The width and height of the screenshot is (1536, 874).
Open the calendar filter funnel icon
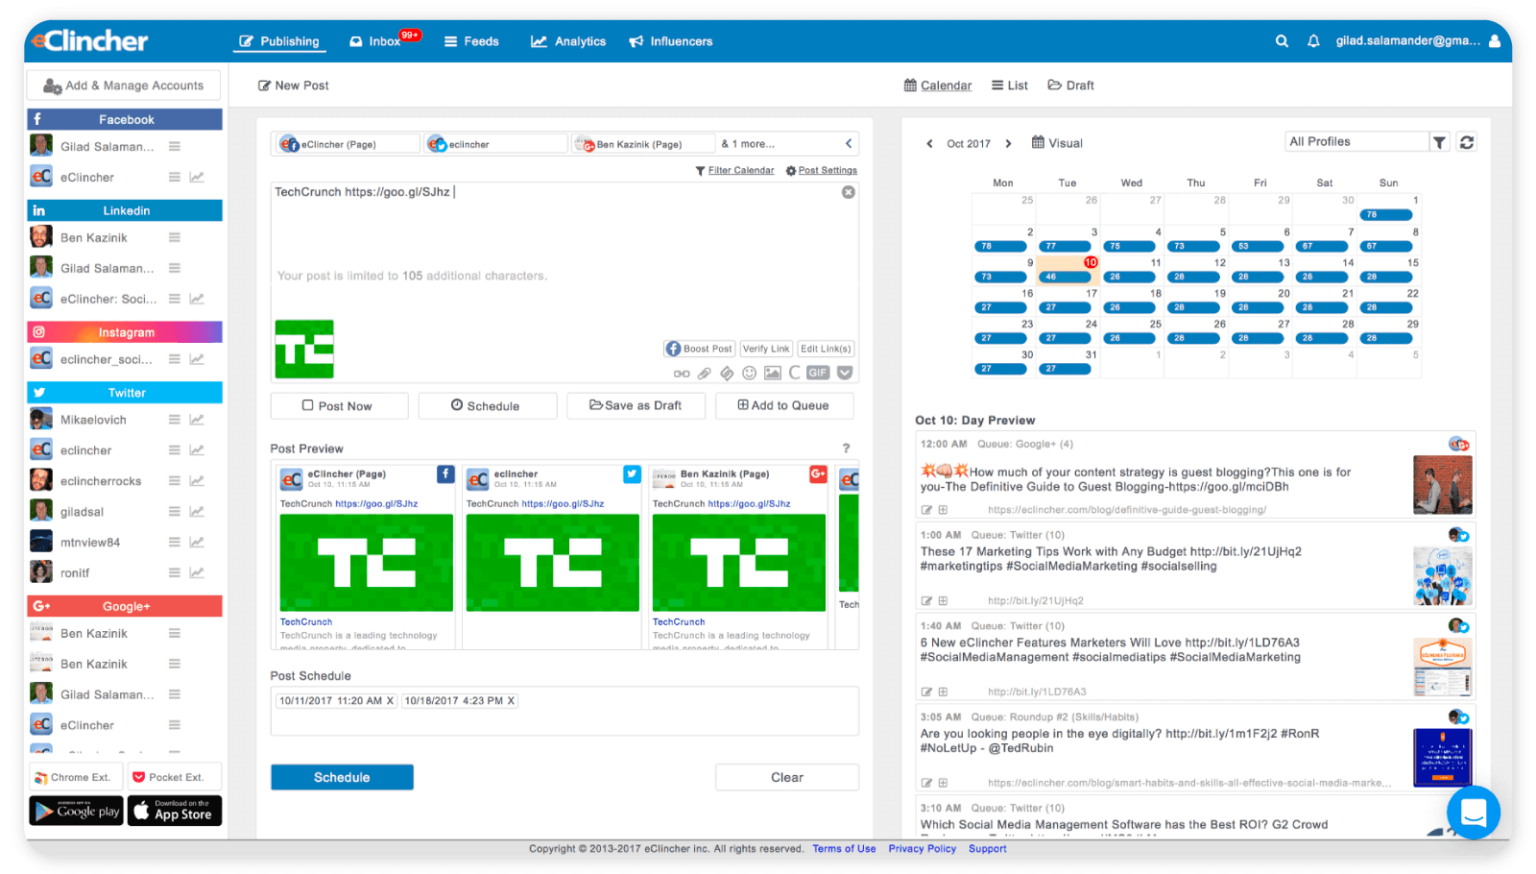pos(1440,142)
